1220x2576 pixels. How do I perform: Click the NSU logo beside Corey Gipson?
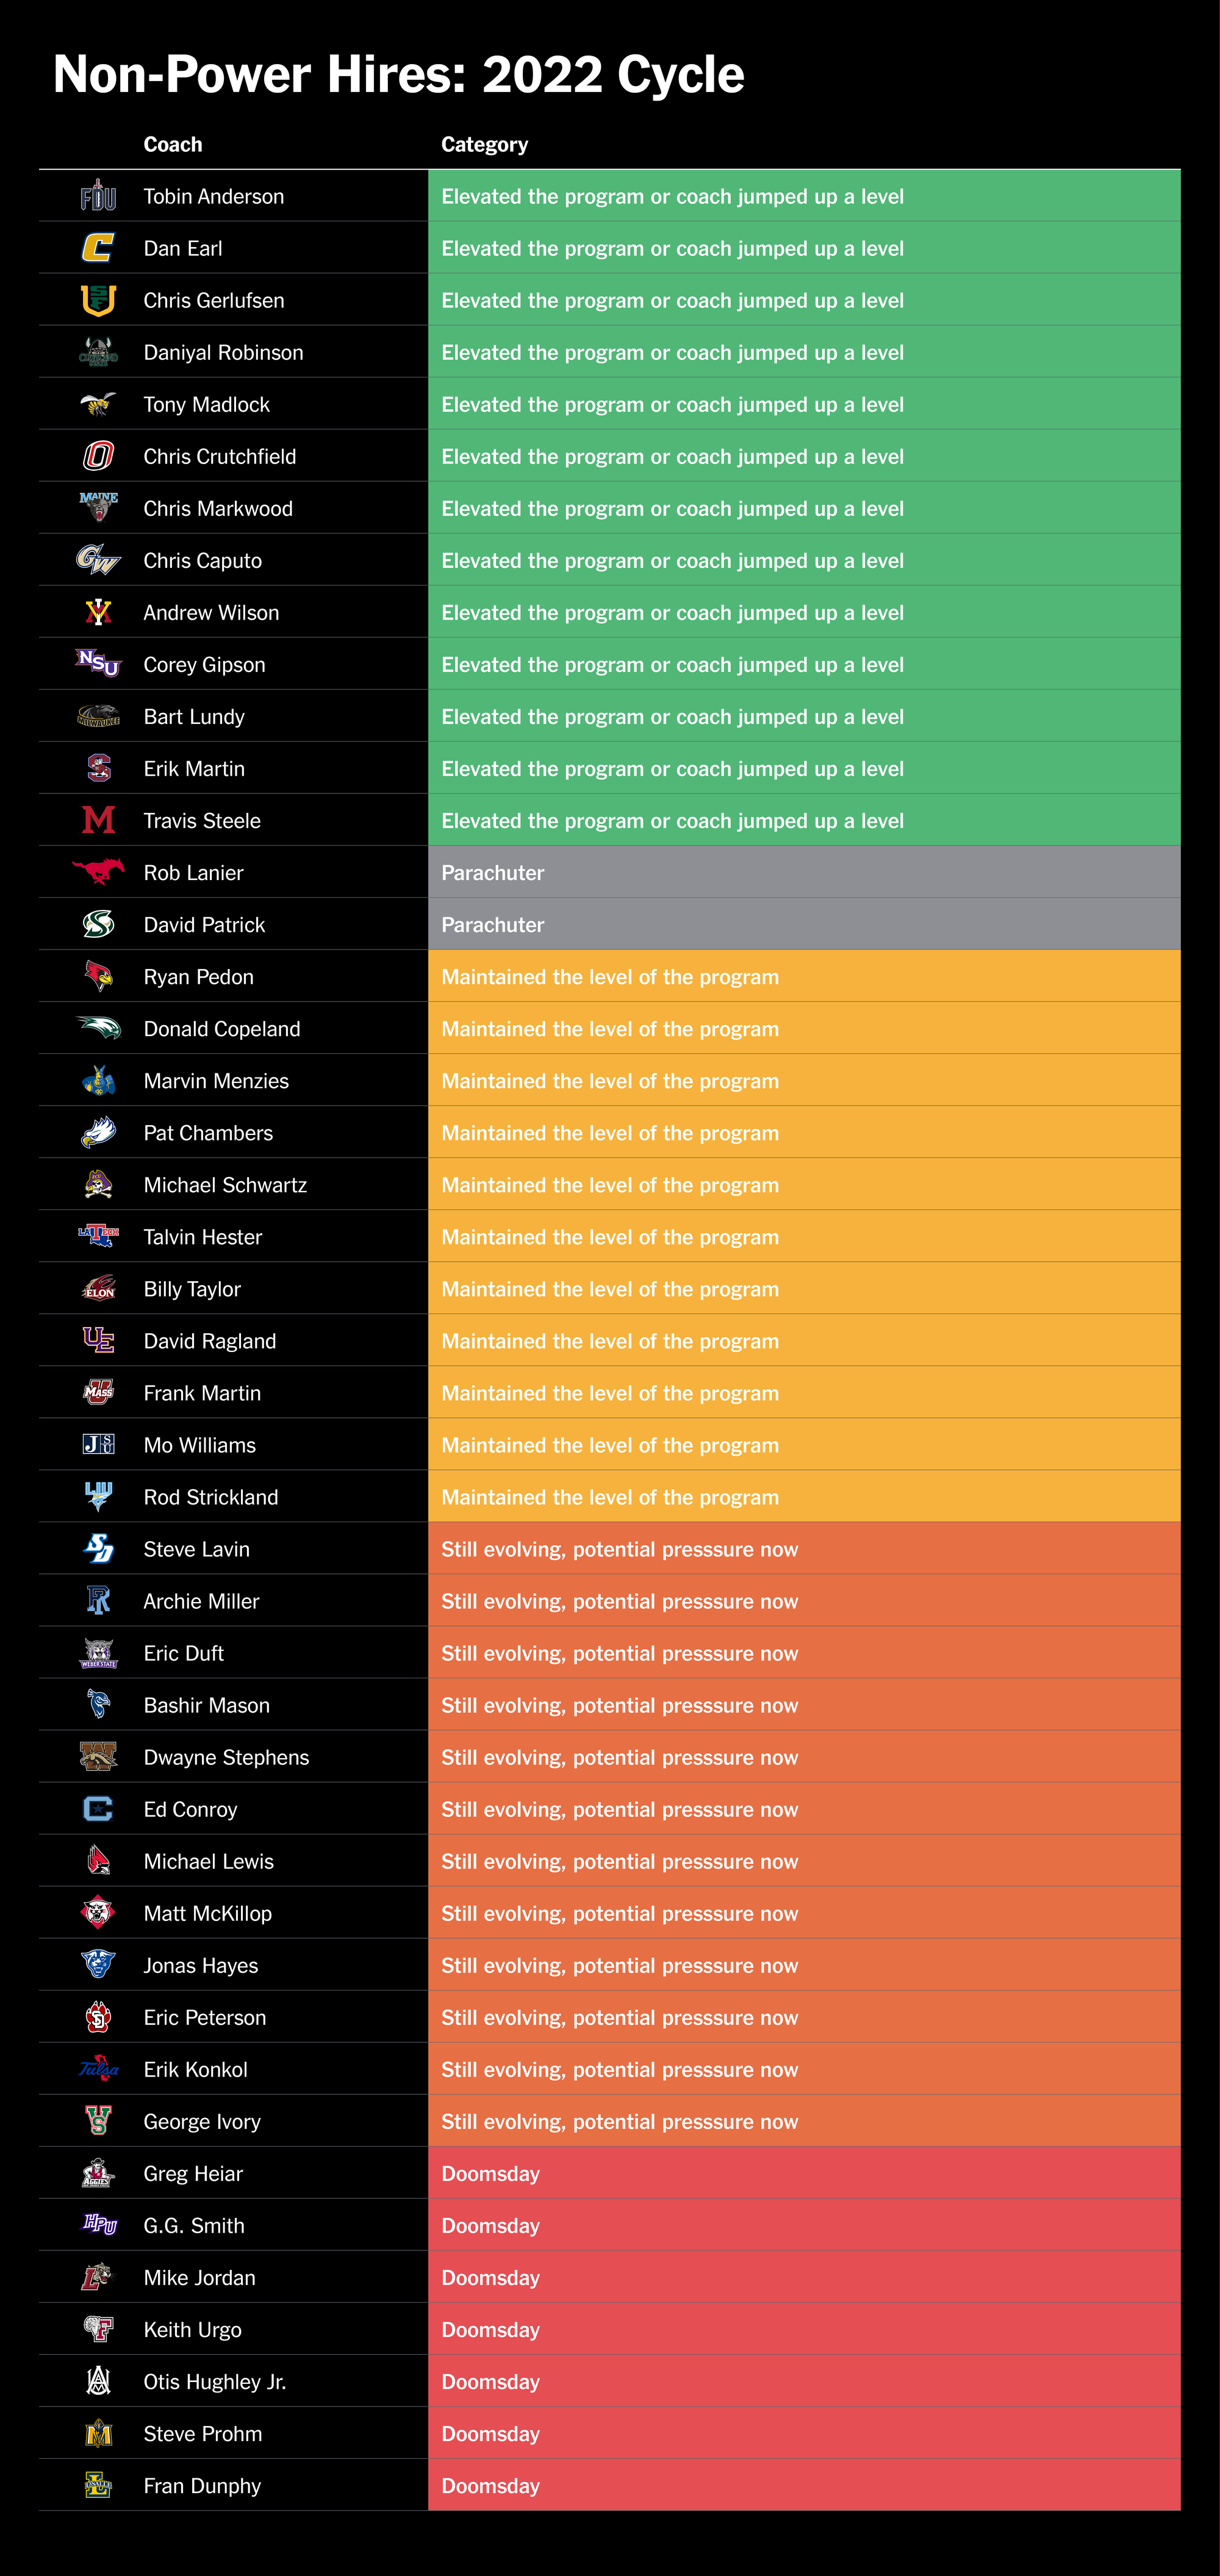point(98,663)
